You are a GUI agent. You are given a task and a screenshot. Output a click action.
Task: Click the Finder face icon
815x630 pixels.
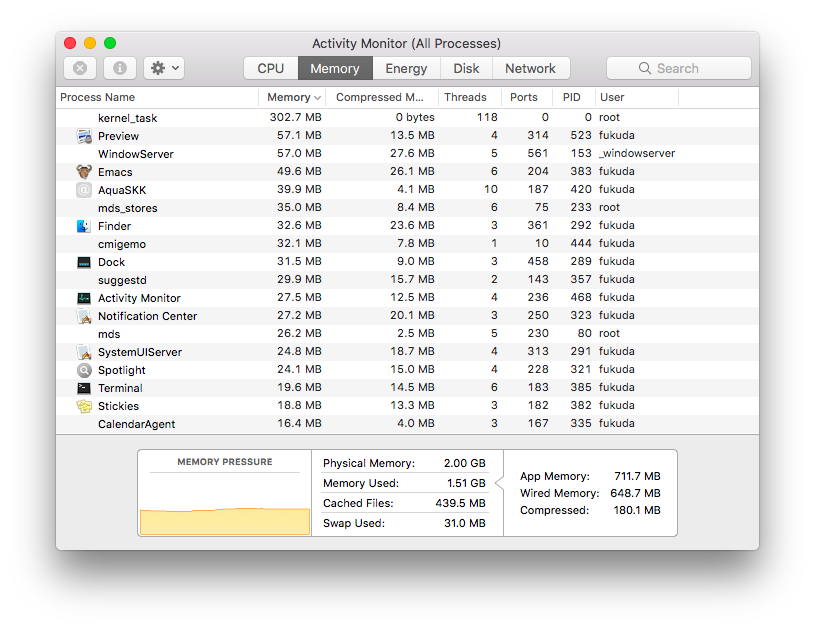click(84, 226)
